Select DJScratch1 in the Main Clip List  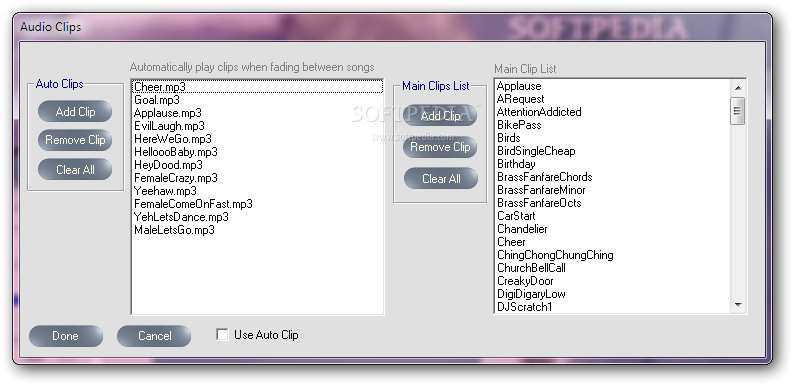[613, 307]
